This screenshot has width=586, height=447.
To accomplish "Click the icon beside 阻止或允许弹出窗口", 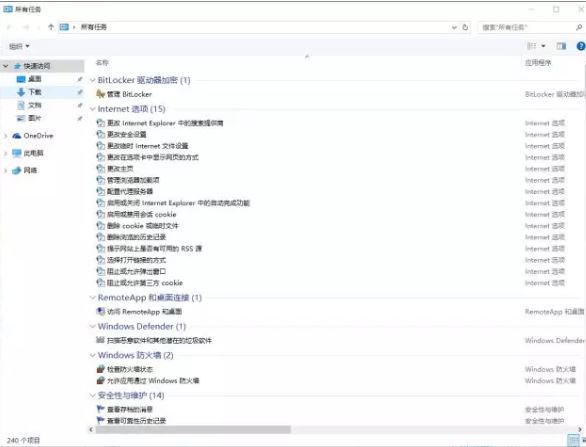I will 101,271.
